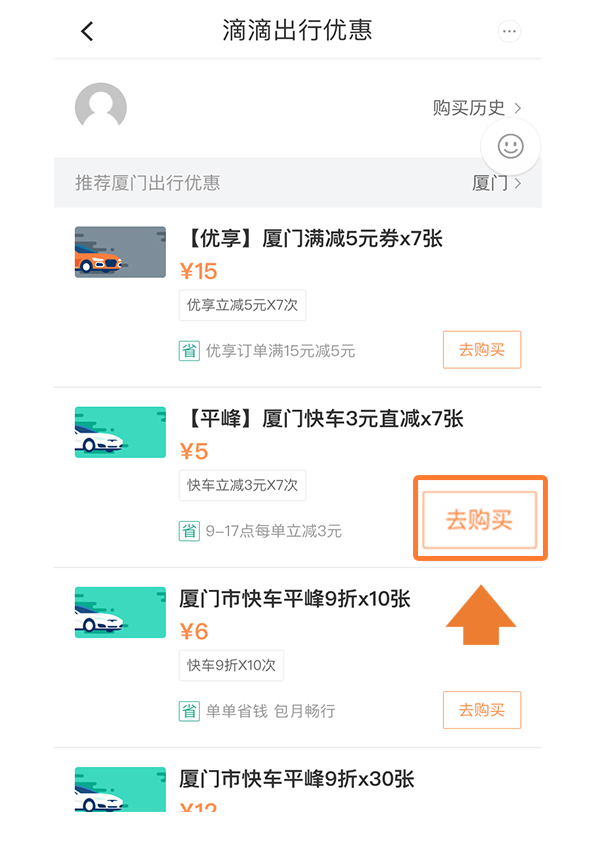Tap the green 省 icon beside 单单省钱 包月畅行
600x854 pixels.
point(189,711)
